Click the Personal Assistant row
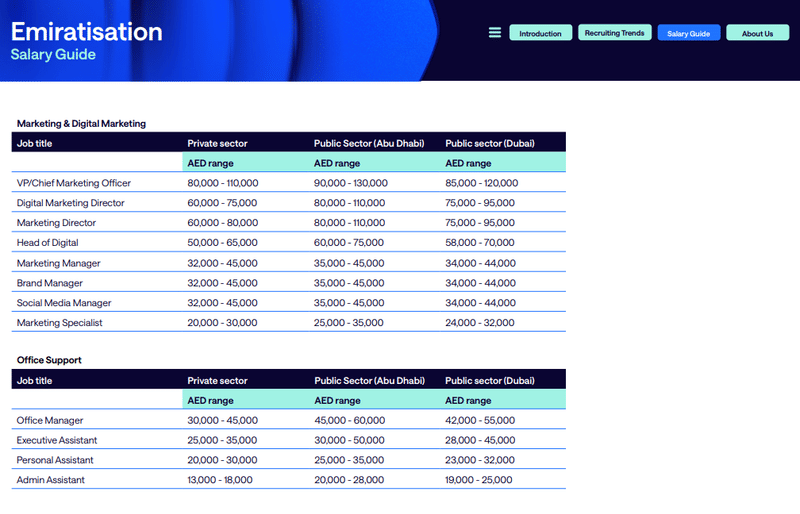This screenshot has width=800, height=514. pyautogui.click(x=55, y=460)
